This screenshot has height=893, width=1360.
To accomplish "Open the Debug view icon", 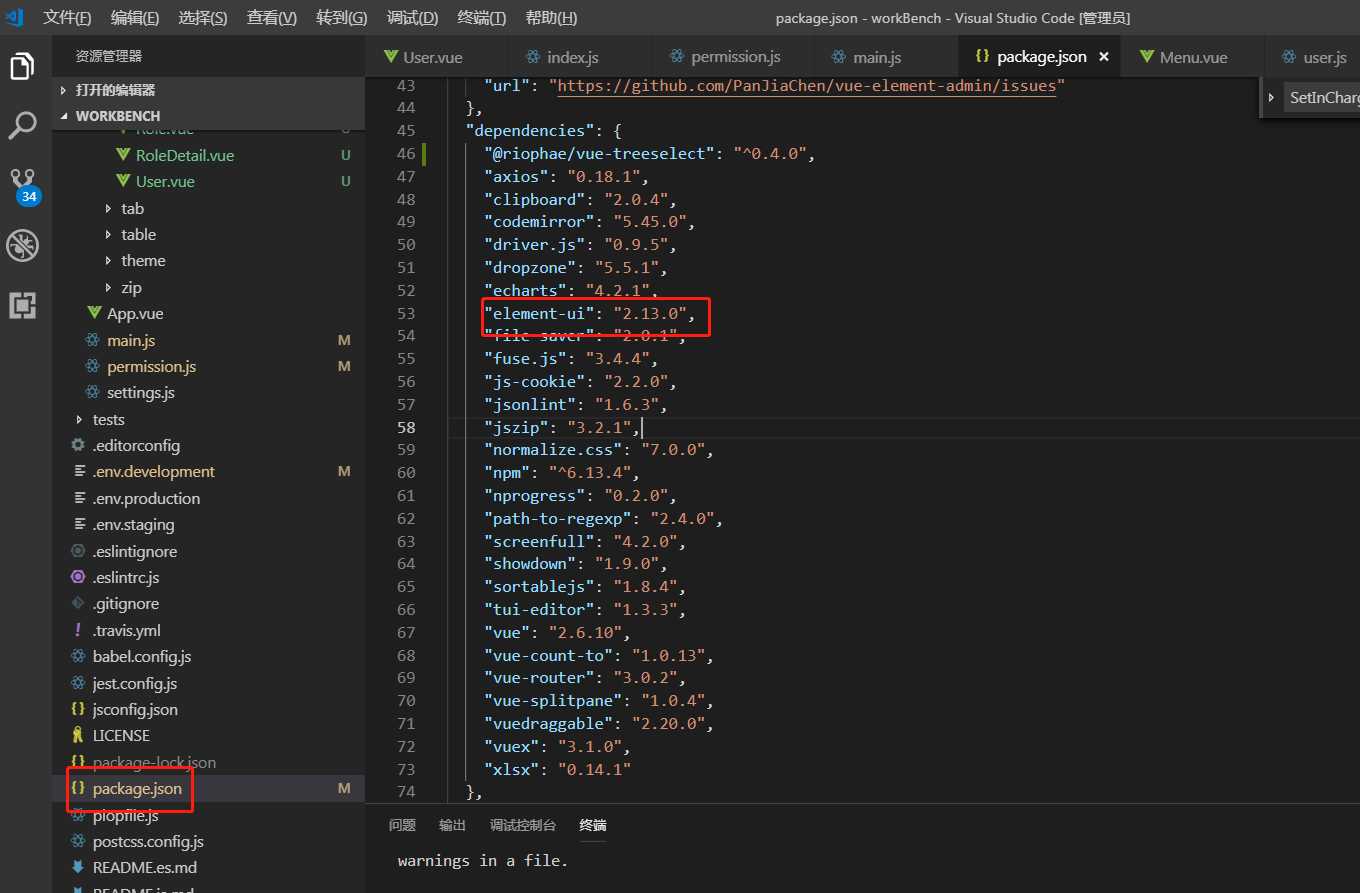I will tap(22, 245).
